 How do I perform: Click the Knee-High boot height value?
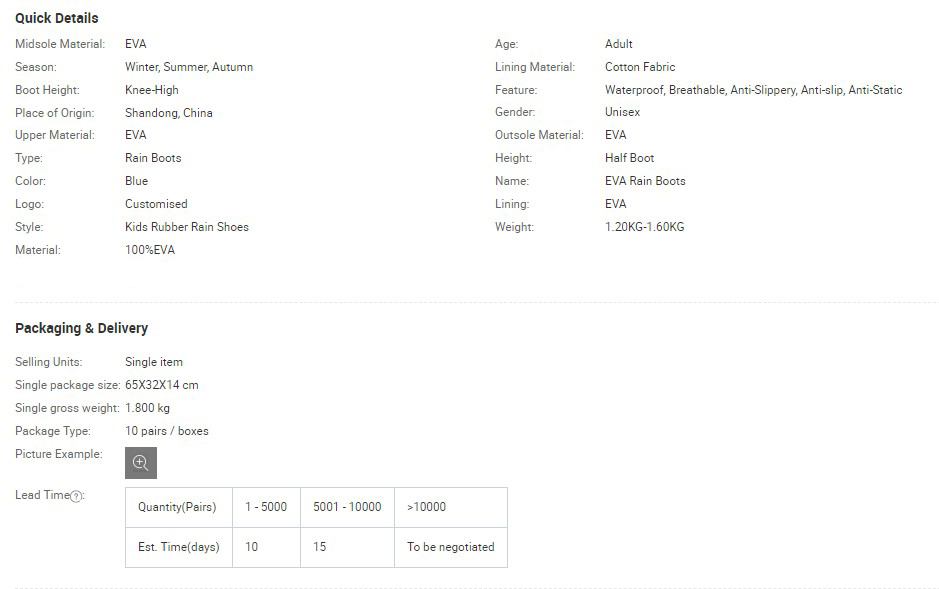pos(152,90)
